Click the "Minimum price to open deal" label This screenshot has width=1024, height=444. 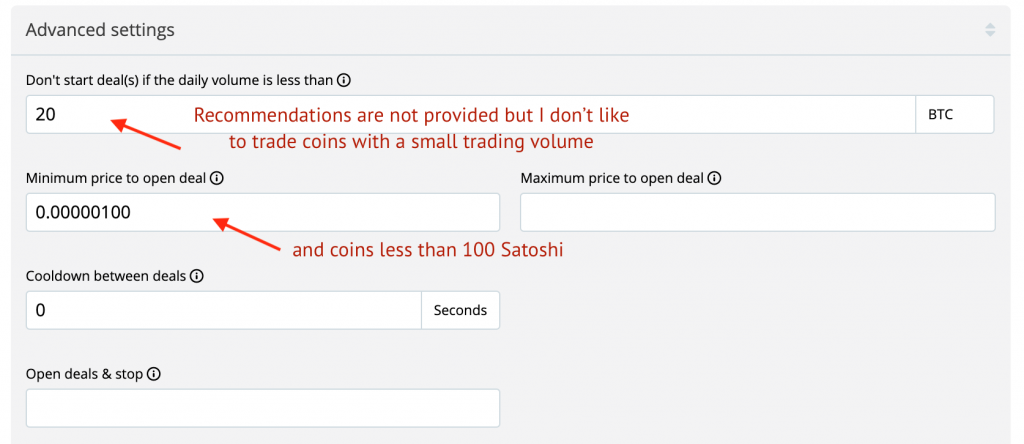point(117,179)
